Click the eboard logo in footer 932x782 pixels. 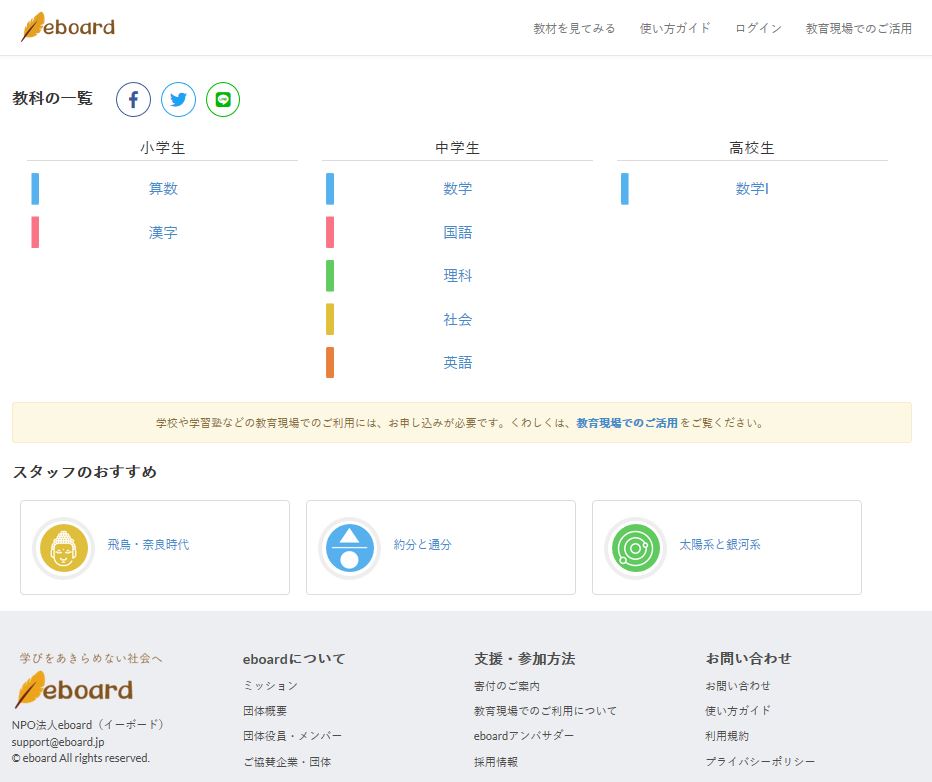pos(74,690)
